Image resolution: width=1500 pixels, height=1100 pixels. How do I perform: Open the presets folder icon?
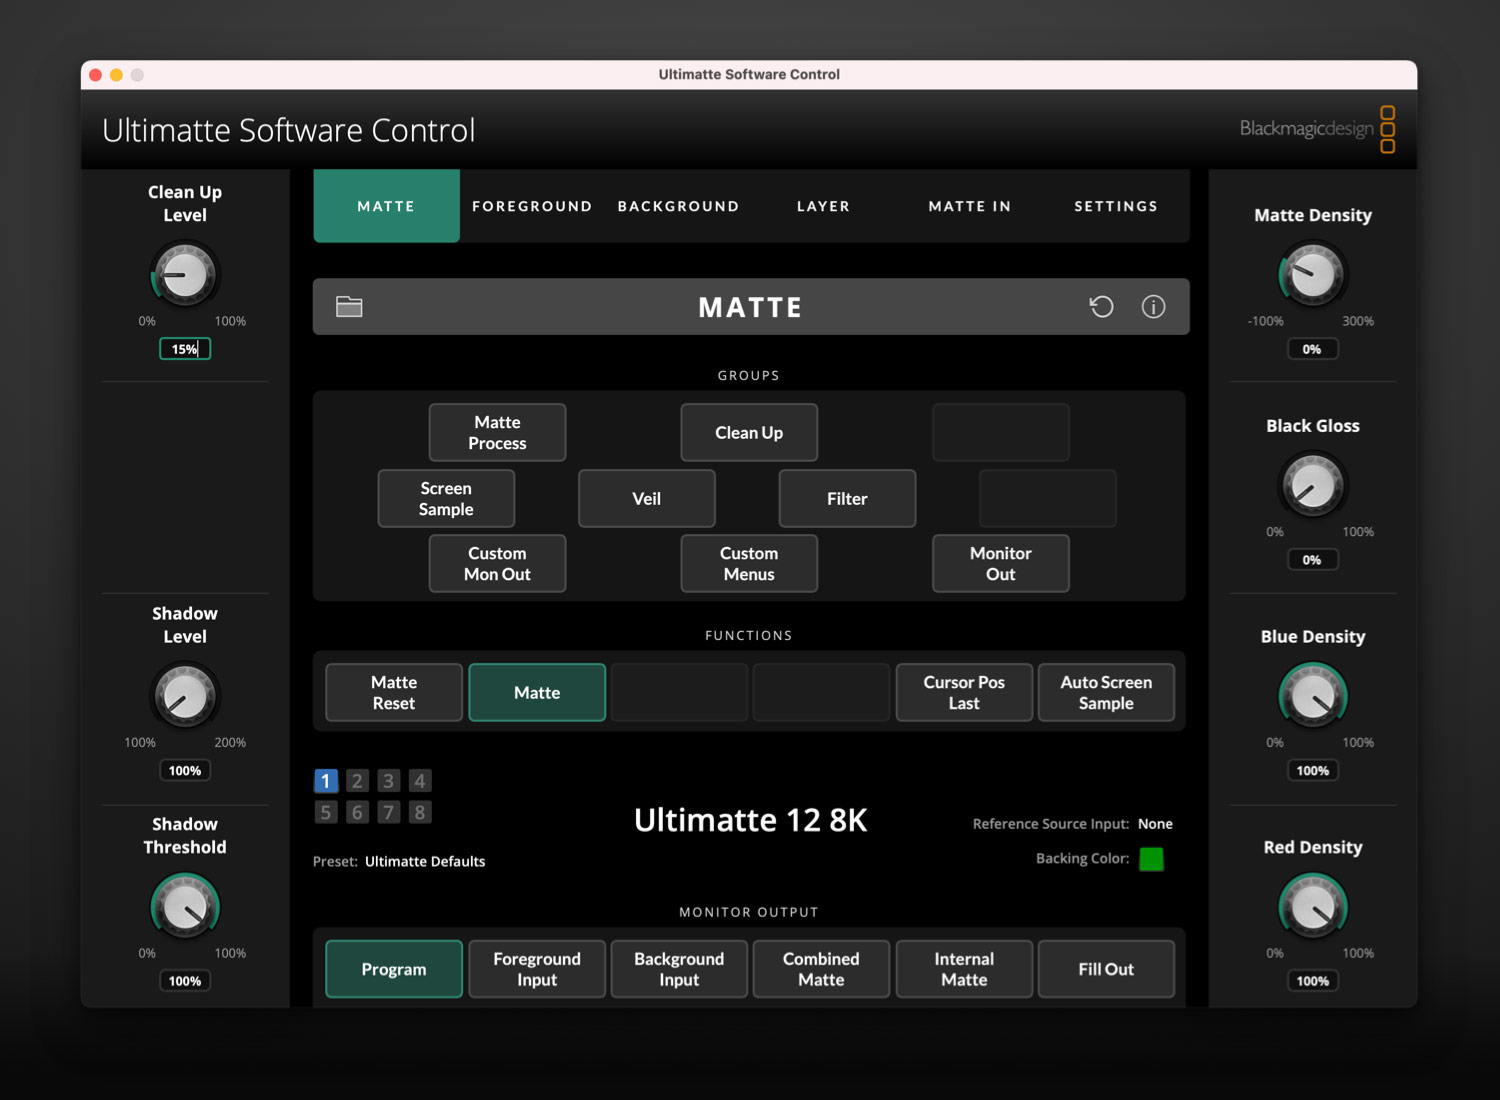pyautogui.click(x=349, y=307)
